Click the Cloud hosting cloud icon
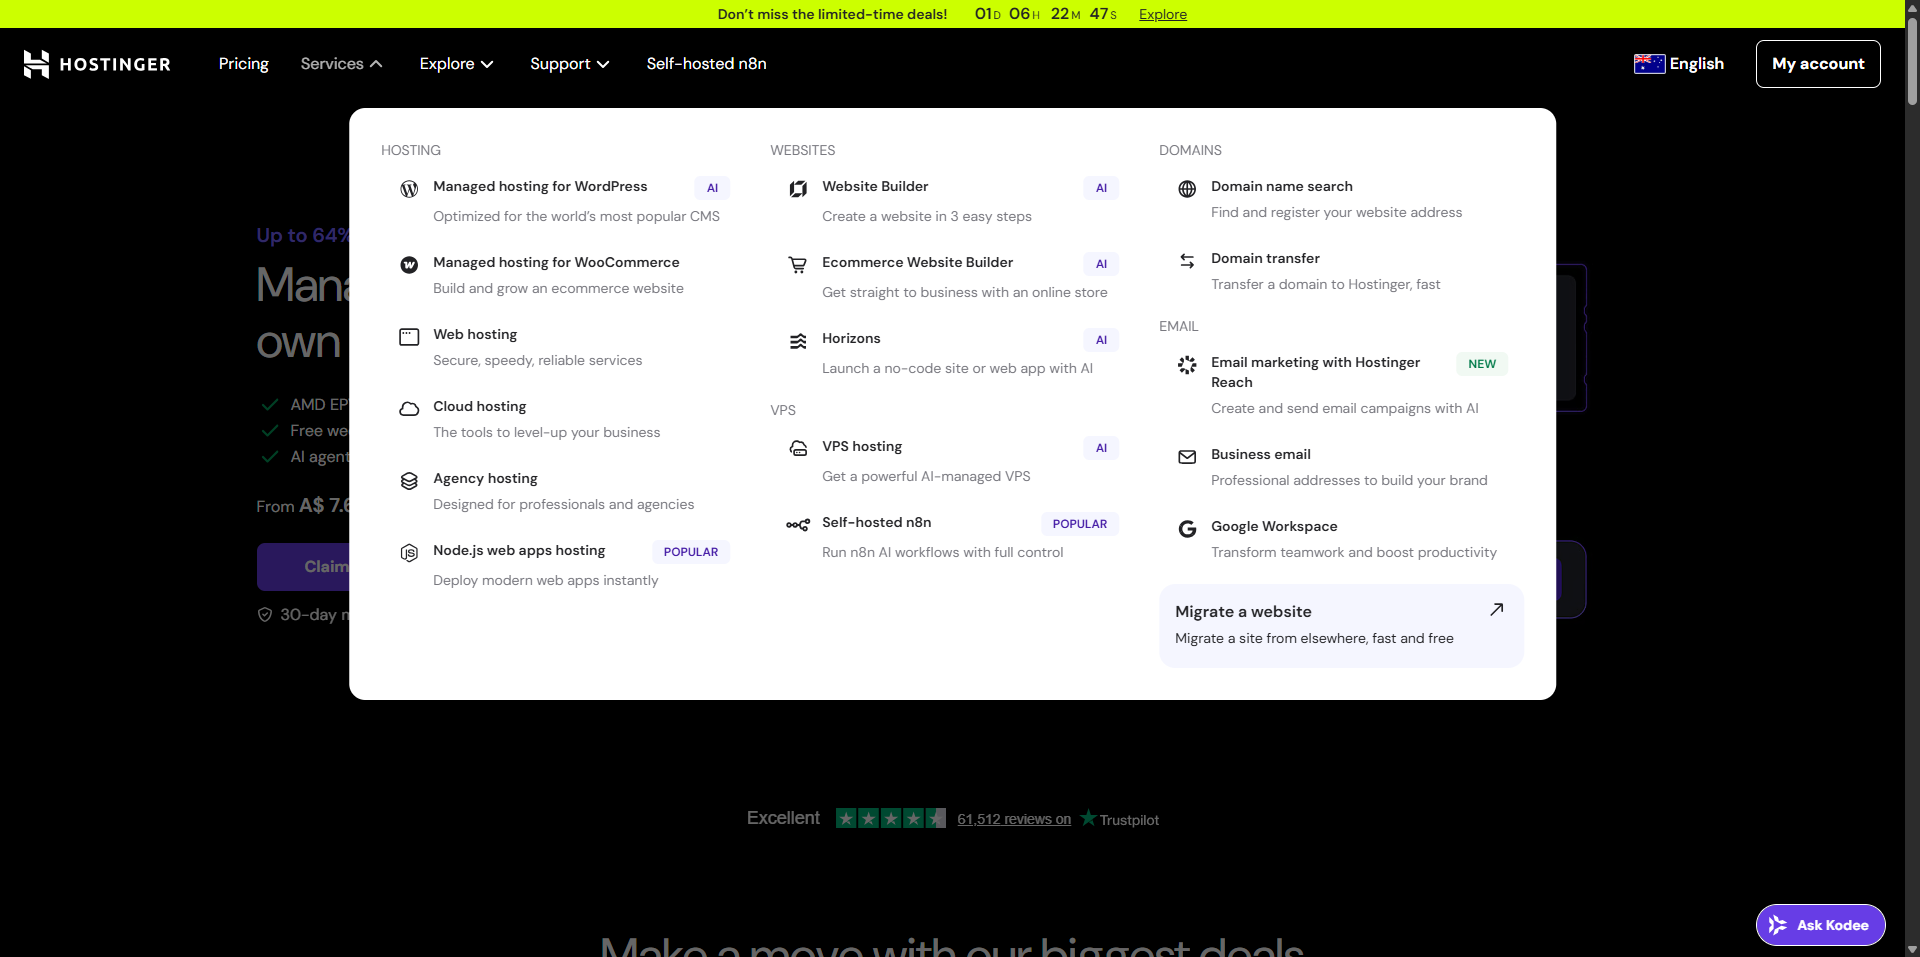 pos(409,409)
